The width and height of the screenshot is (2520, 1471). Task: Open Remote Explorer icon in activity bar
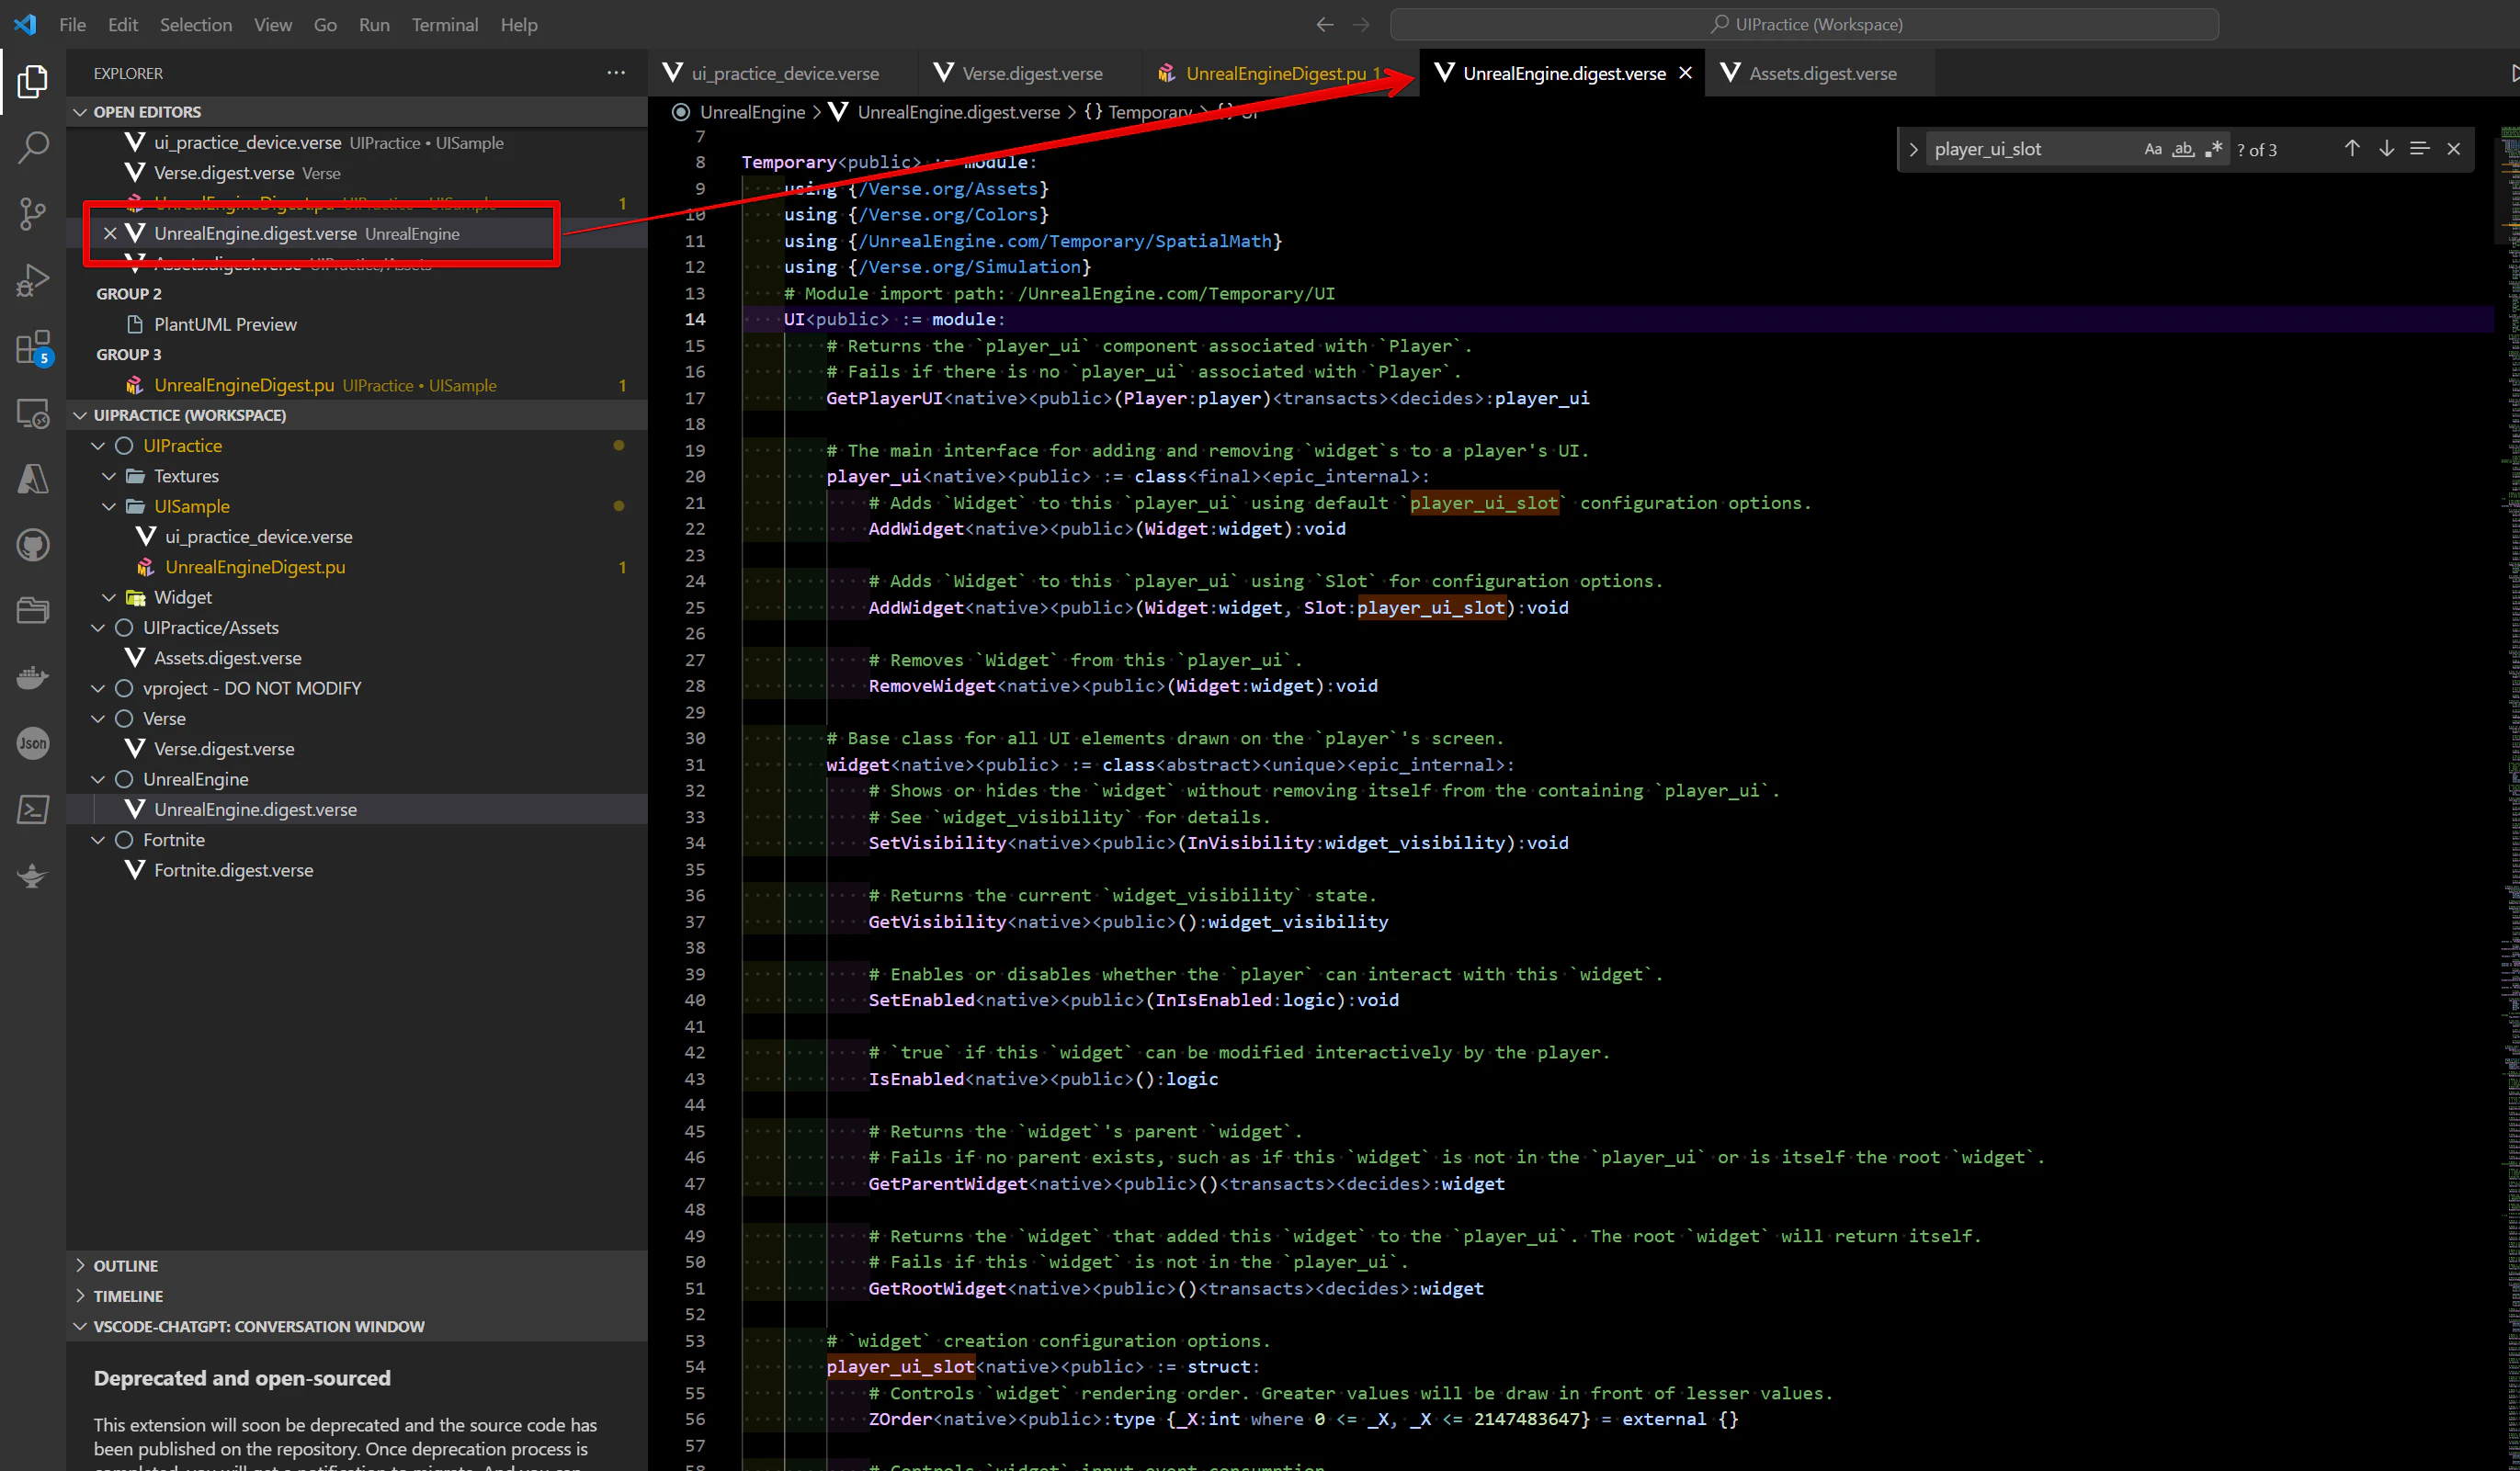(32, 413)
